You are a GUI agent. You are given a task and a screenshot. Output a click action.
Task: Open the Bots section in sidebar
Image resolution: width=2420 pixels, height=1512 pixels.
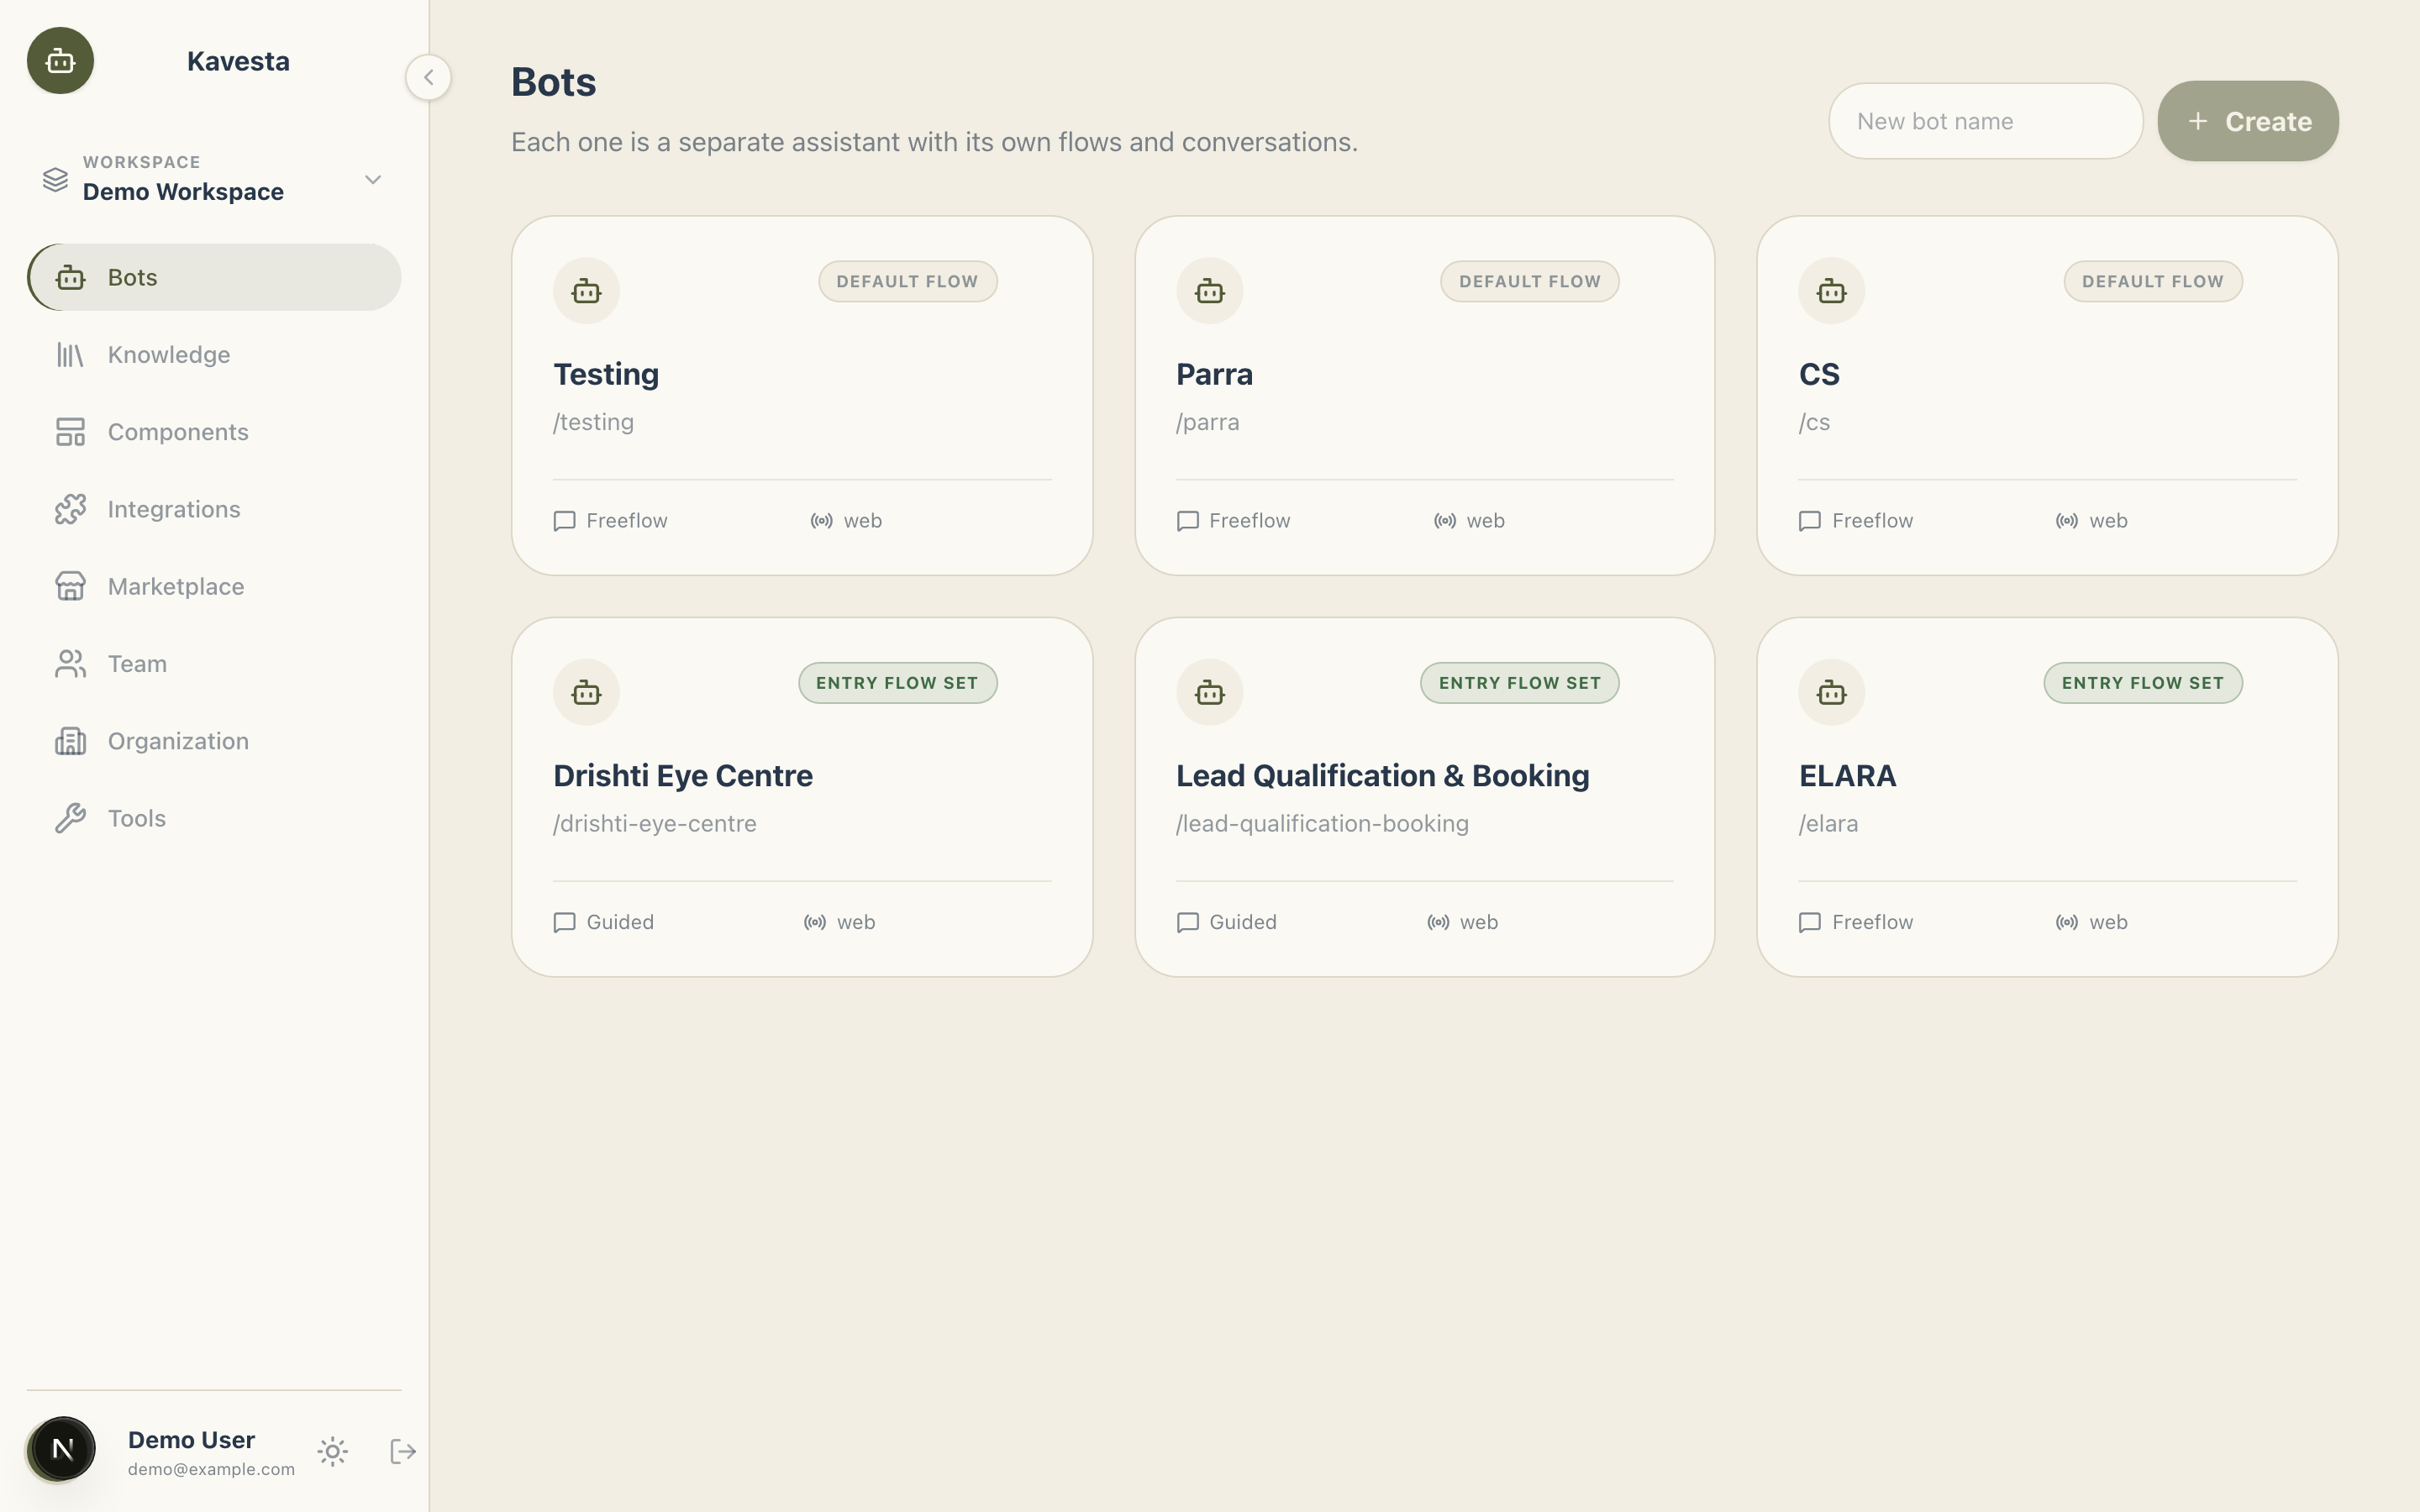click(214, 277)
